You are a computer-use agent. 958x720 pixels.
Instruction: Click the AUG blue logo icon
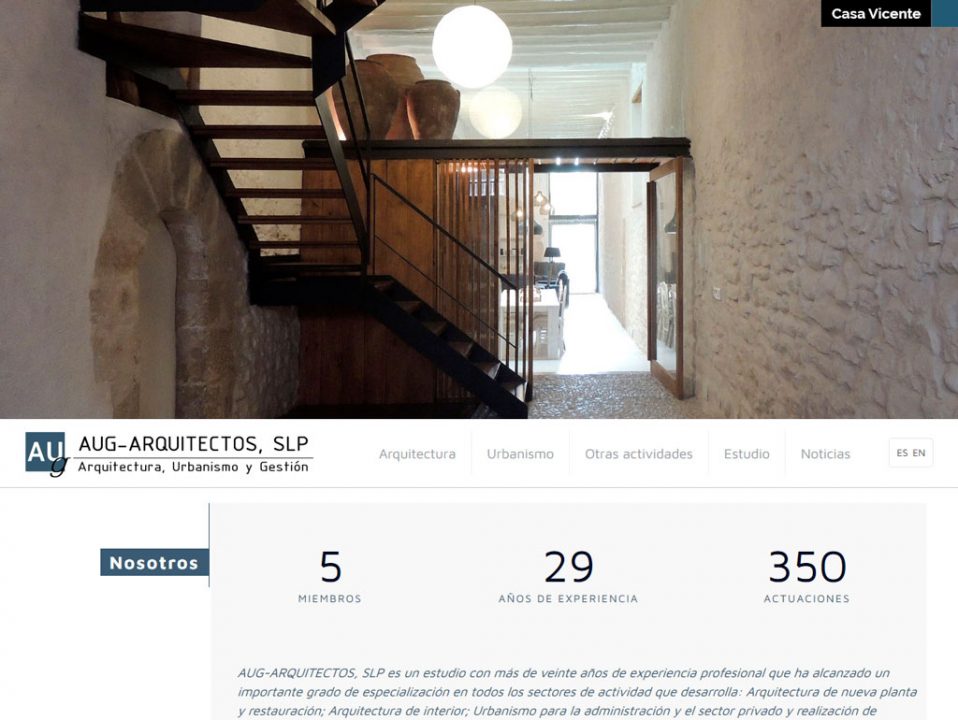46,454
